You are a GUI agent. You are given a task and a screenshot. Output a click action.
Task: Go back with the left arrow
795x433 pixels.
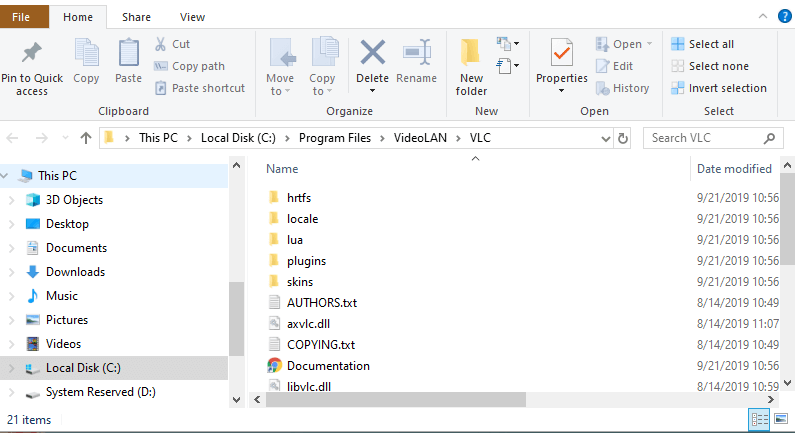click(13, 138)
